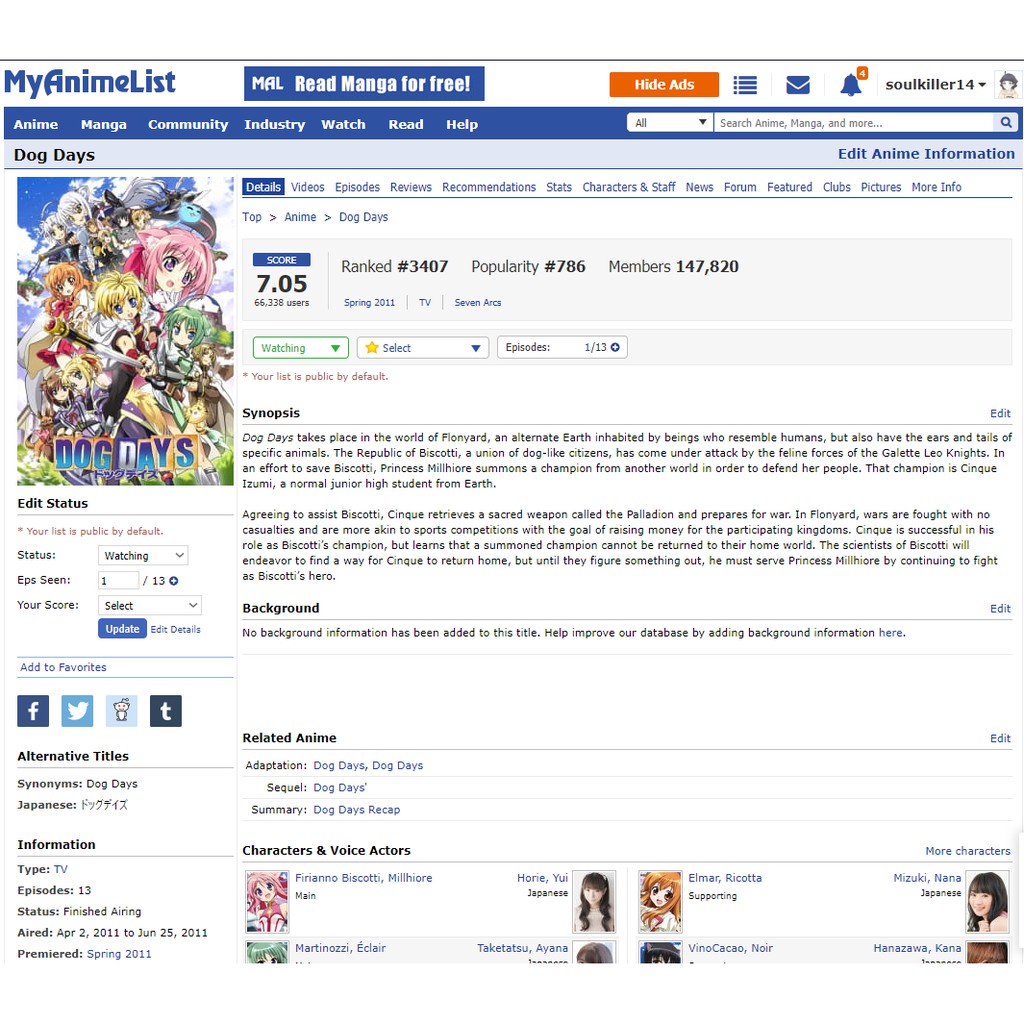The height and width of the screenshot is (1024, 1024).
Task: Click the soulkiller14 profile avatar
Action: (x=1008, y=85)
